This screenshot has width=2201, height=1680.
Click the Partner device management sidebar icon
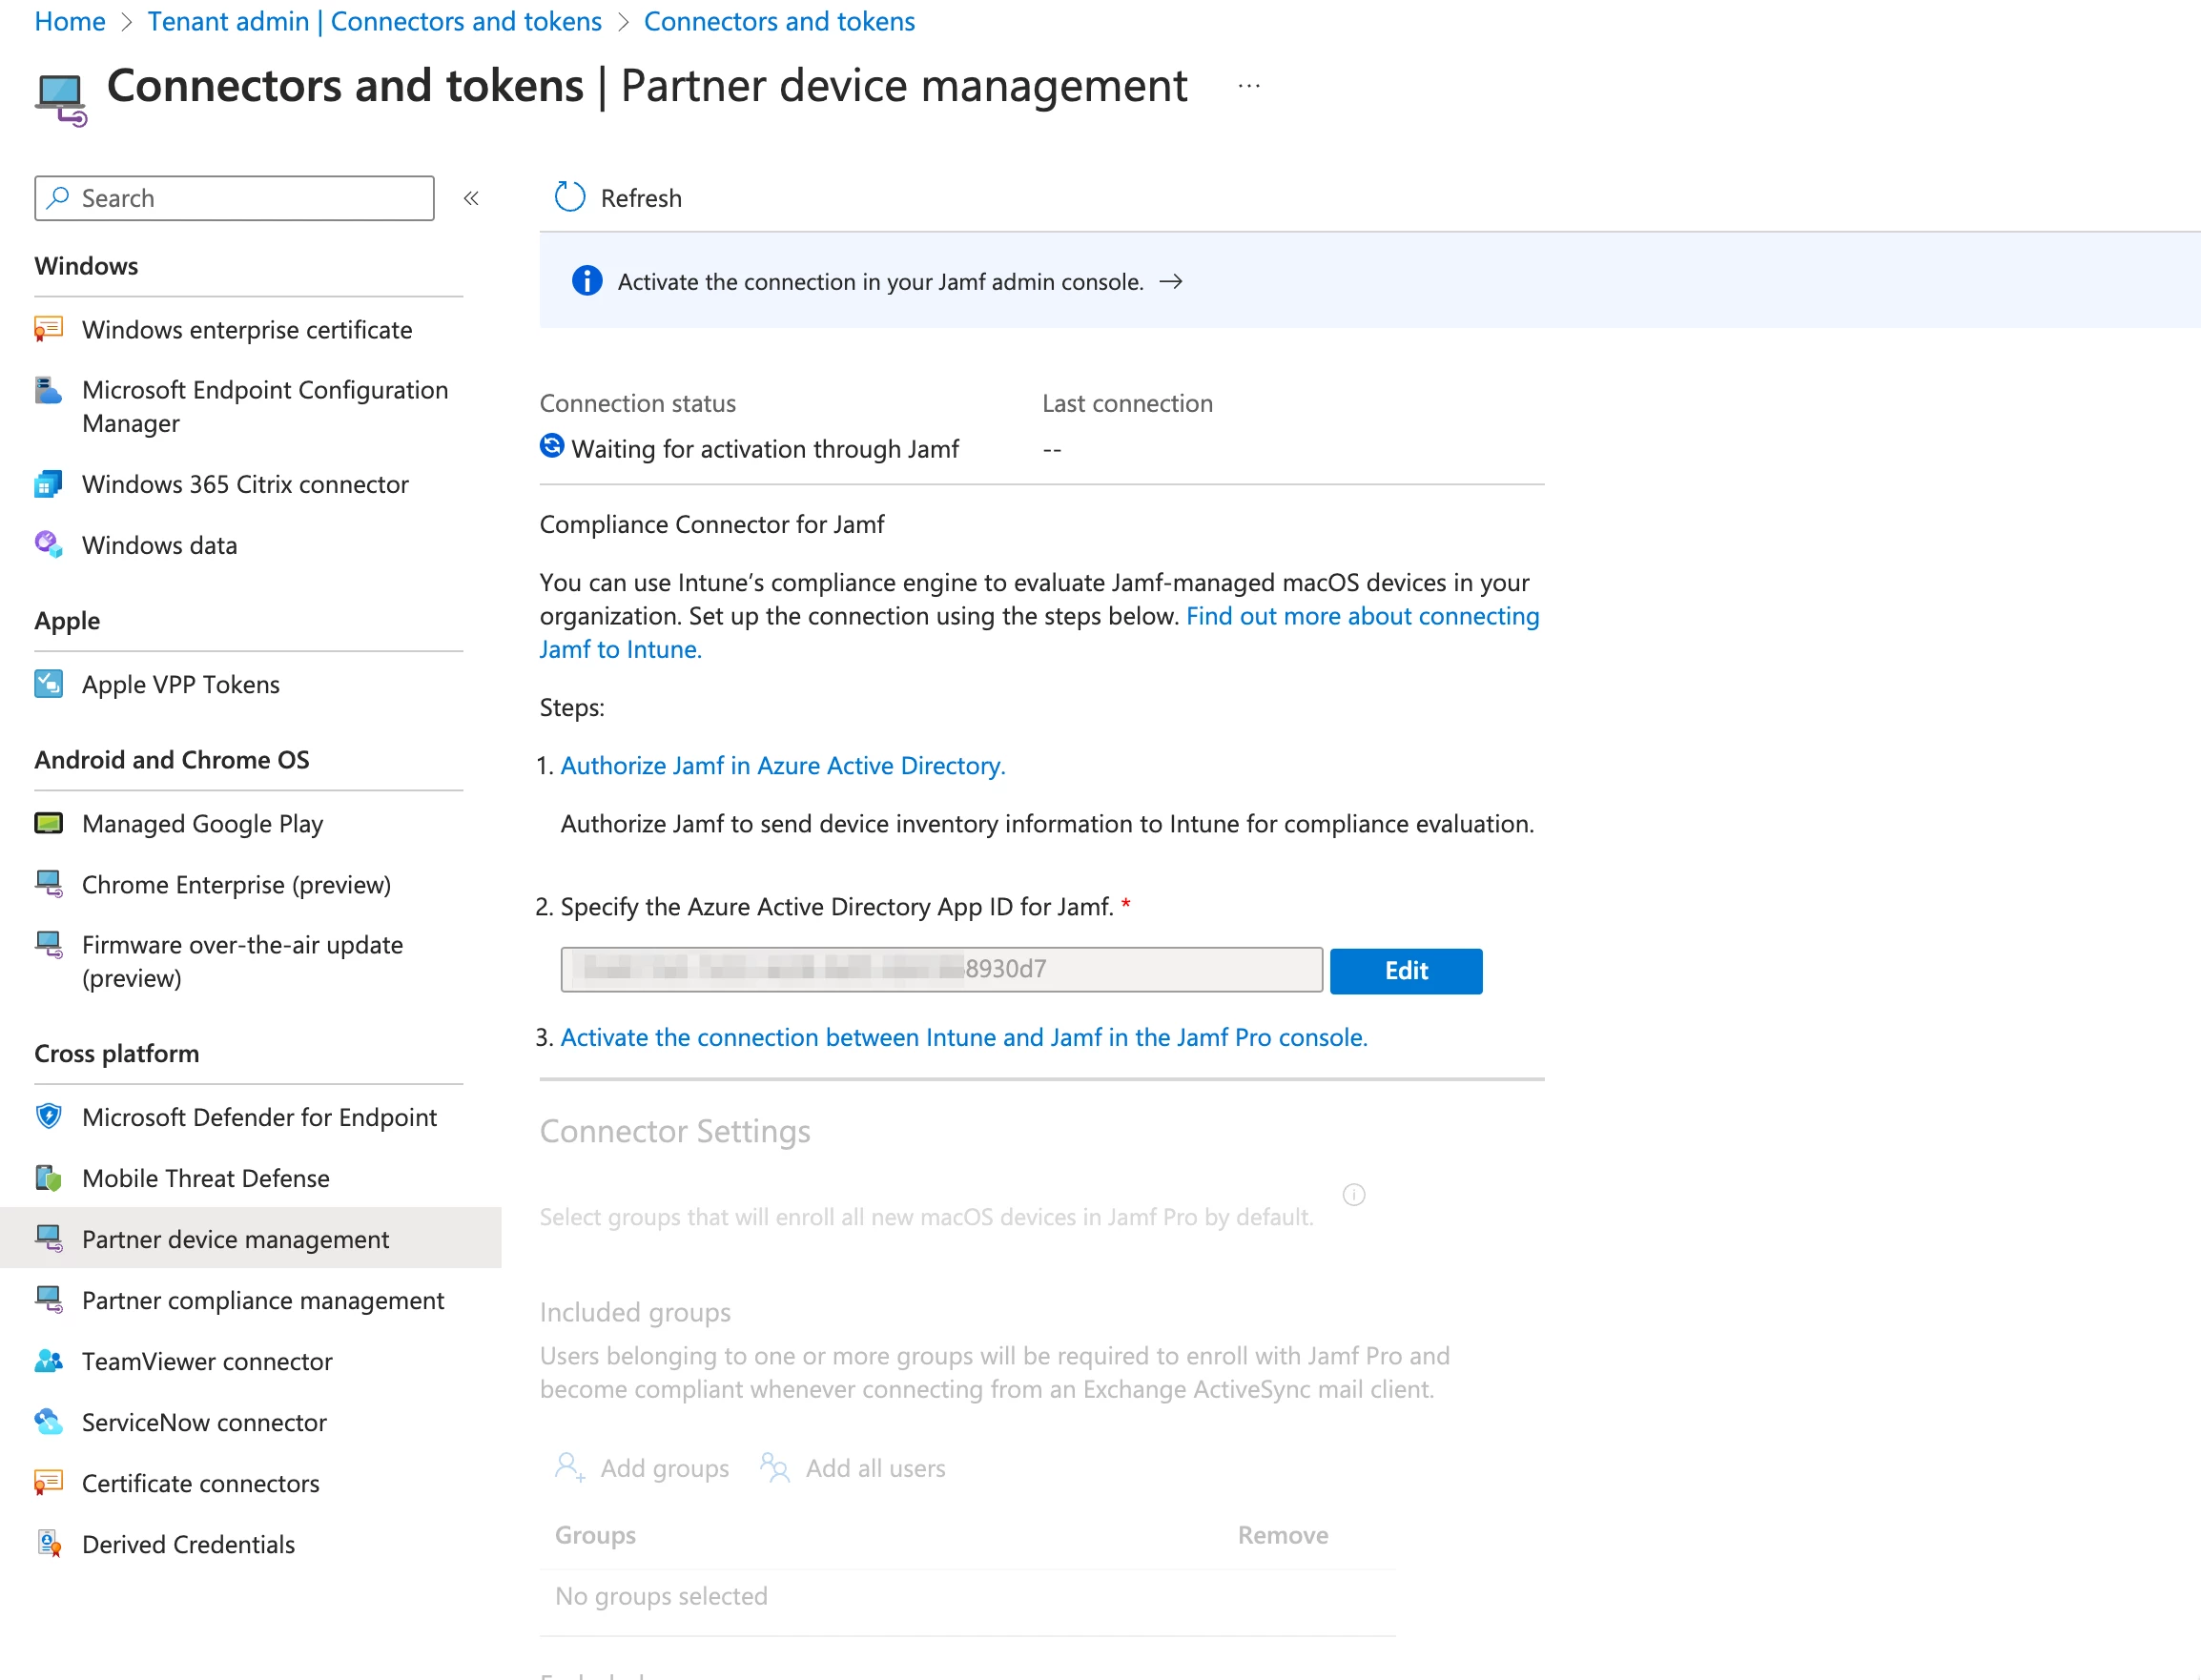click(48, 1238)
